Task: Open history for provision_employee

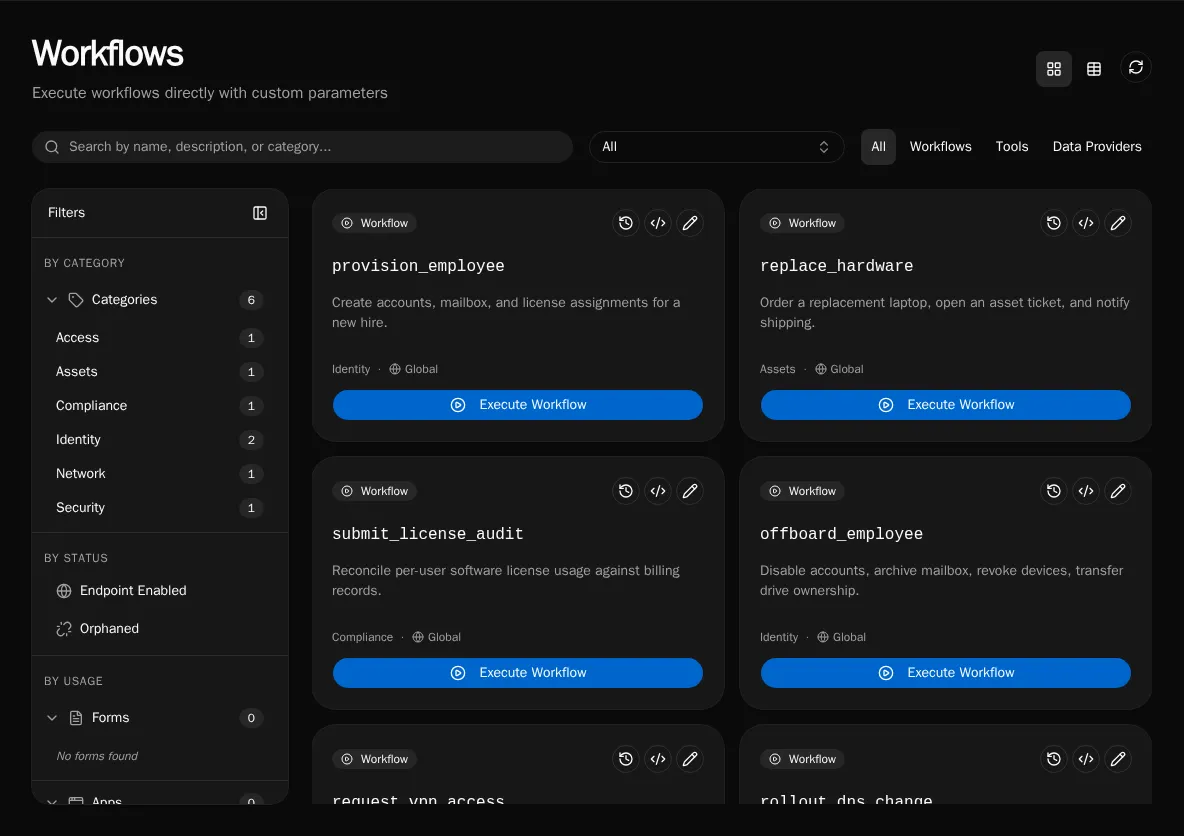Action: point(626,223)
